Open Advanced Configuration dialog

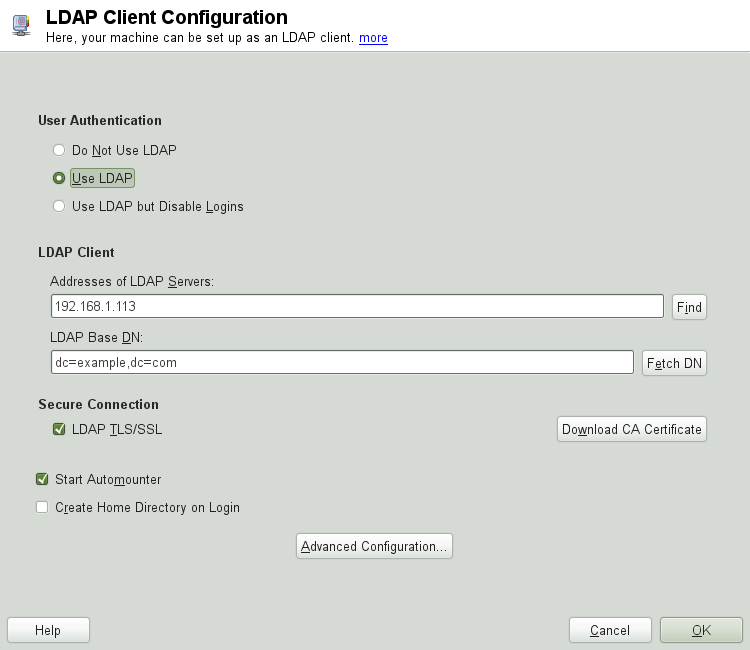[x=374, y=546]
